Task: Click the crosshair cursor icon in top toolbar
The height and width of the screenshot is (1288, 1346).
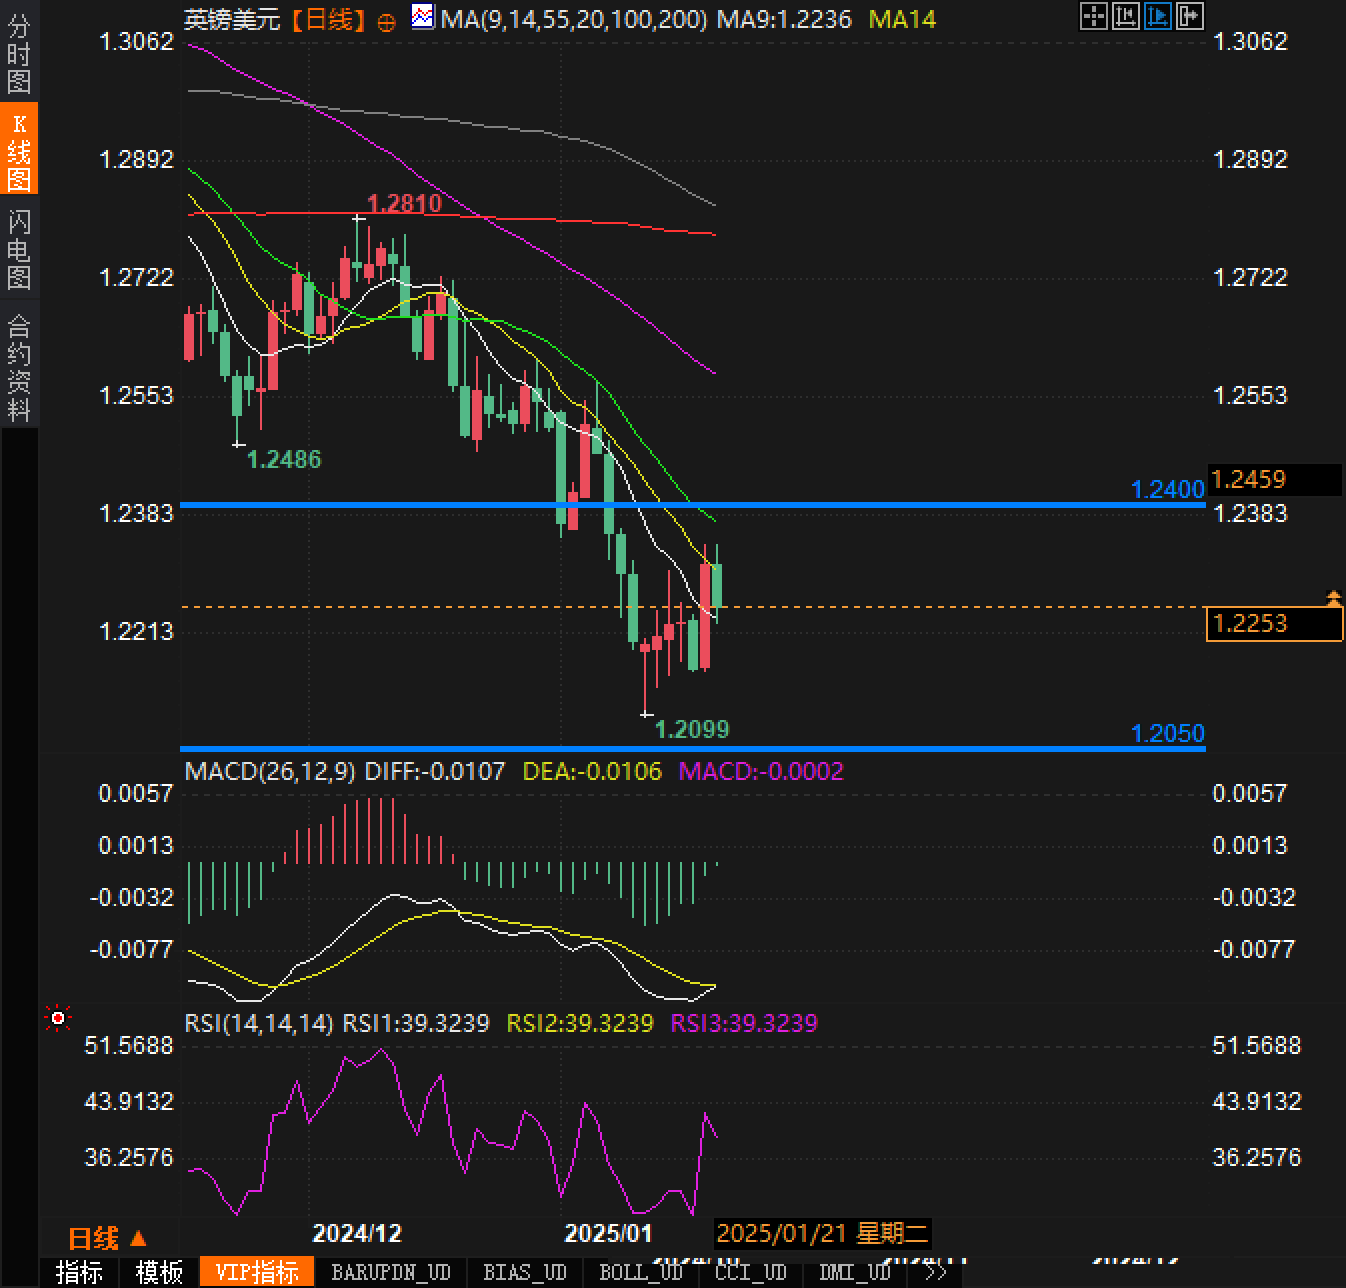Action: pos(1093,16)
